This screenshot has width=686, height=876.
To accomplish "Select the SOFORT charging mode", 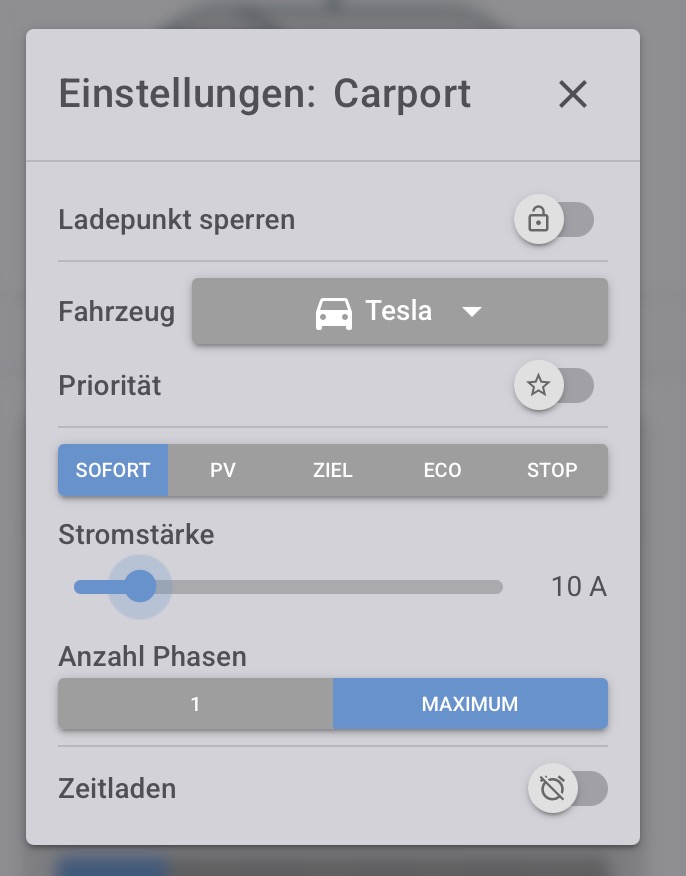I will 113,470.
